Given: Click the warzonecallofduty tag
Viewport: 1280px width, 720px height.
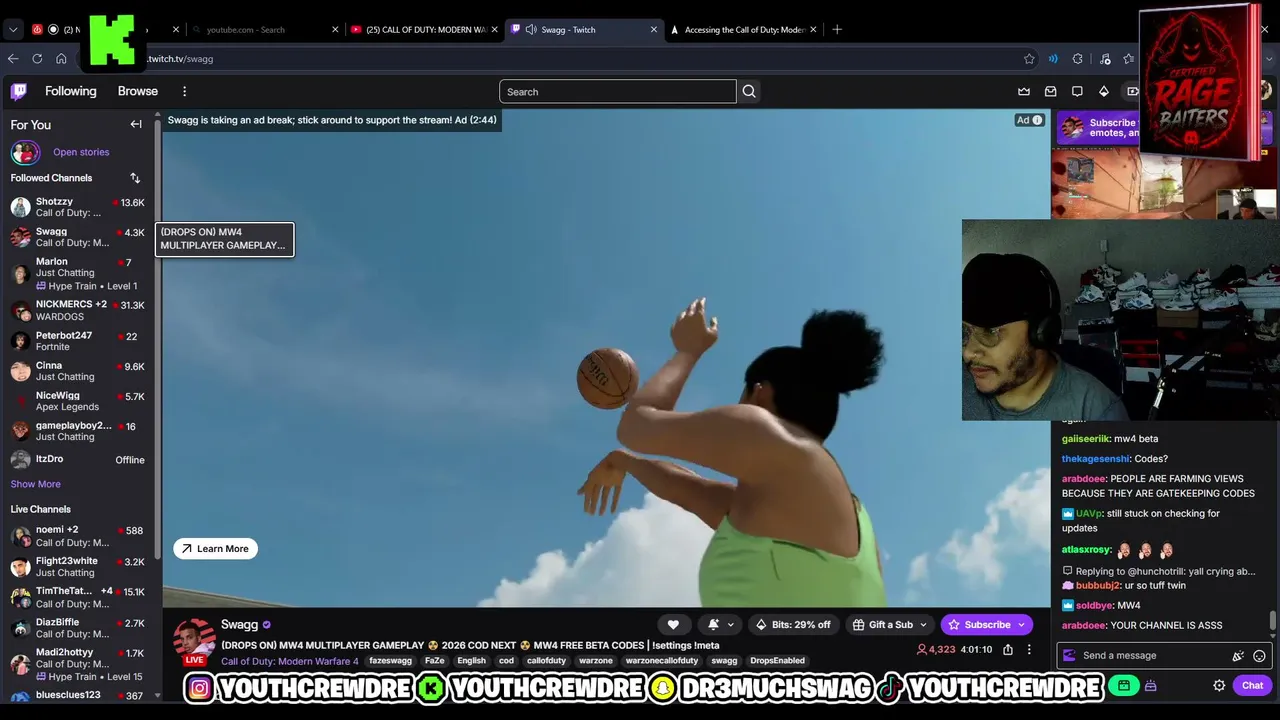Looking at the screenshot, I should pos(662,661).
